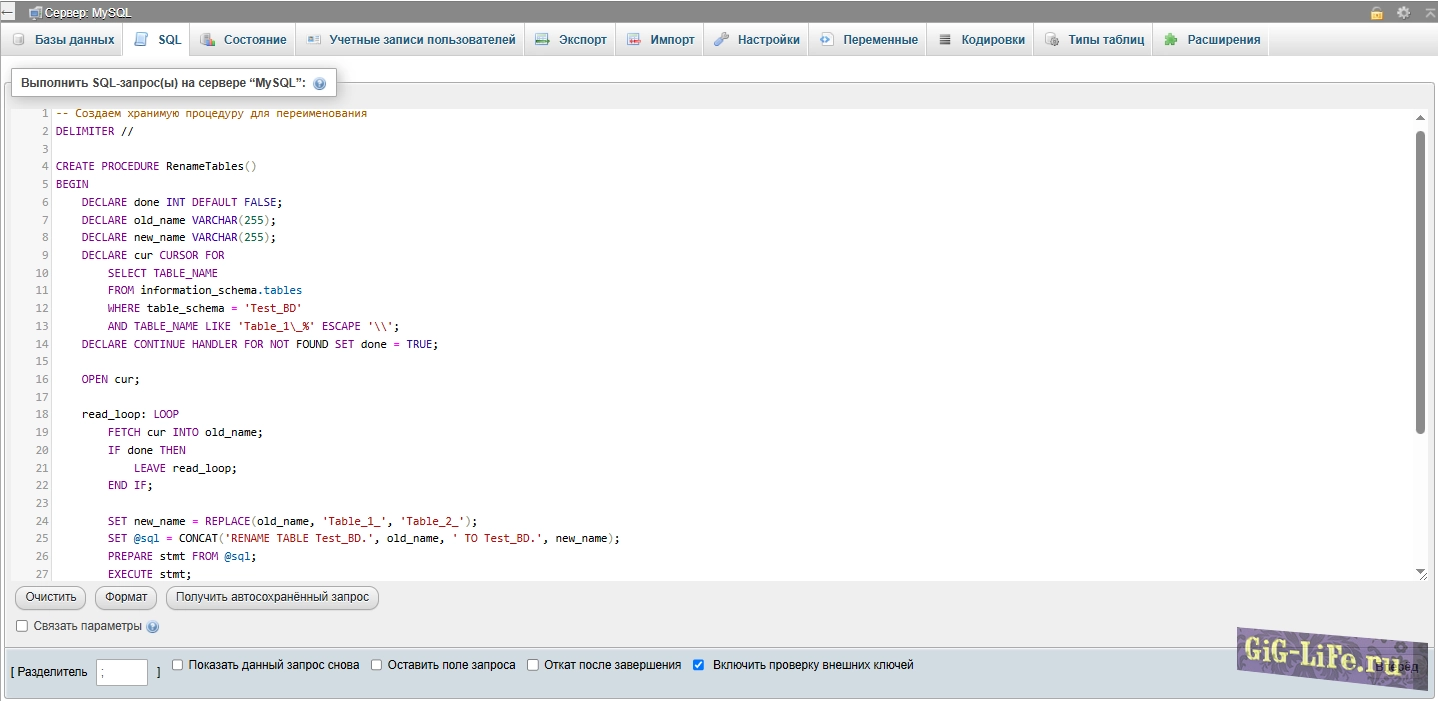Open SQL query help icon next to "MySQL"
Viewport: 1438px width, 701px height.
click(x=320, y=84)
